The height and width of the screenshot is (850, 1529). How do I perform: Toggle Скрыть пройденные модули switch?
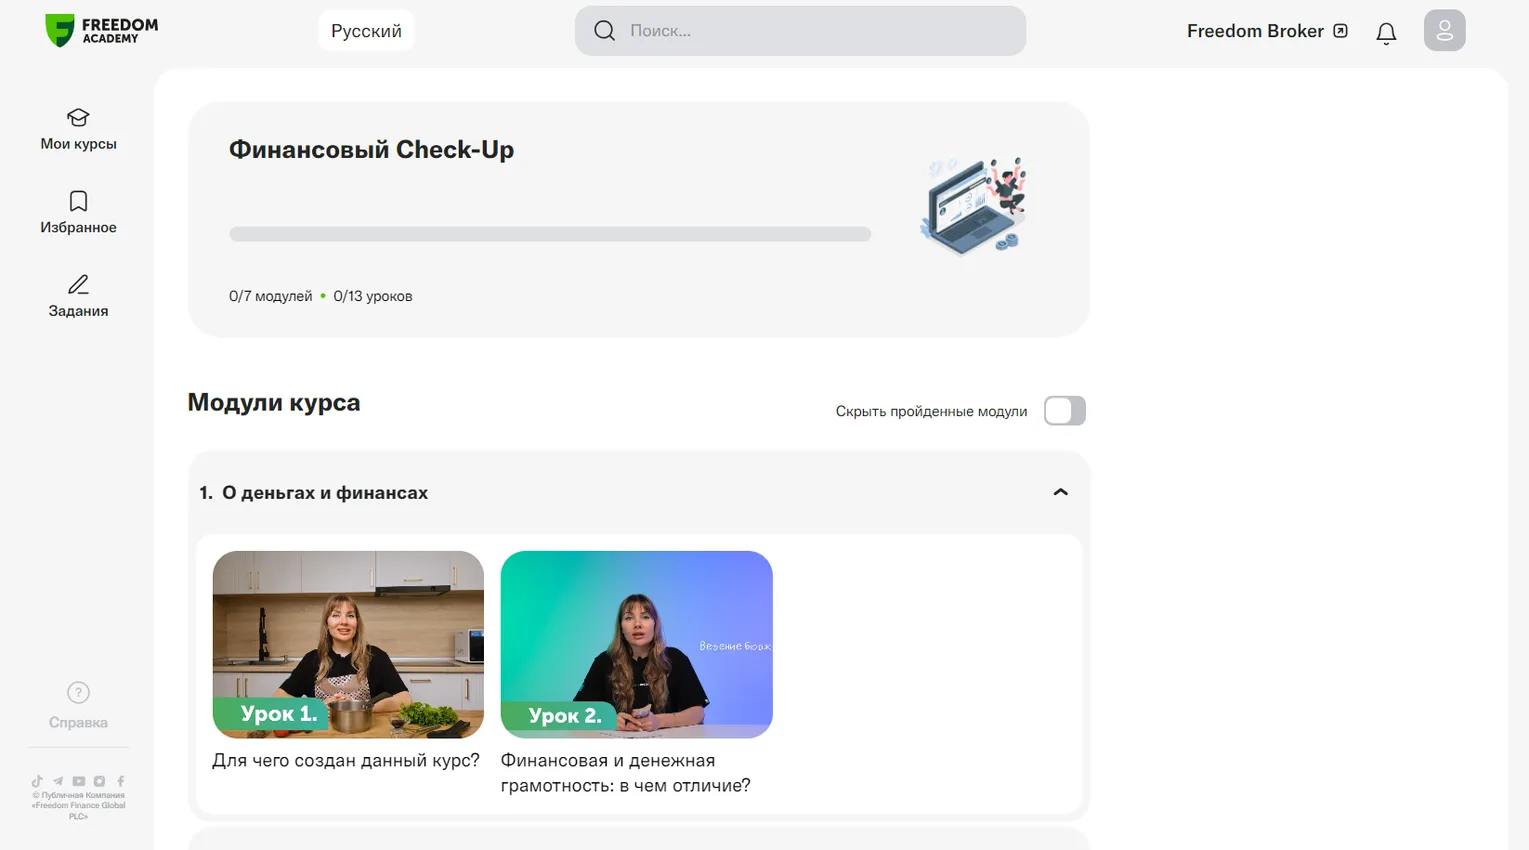coord(1064,411)
